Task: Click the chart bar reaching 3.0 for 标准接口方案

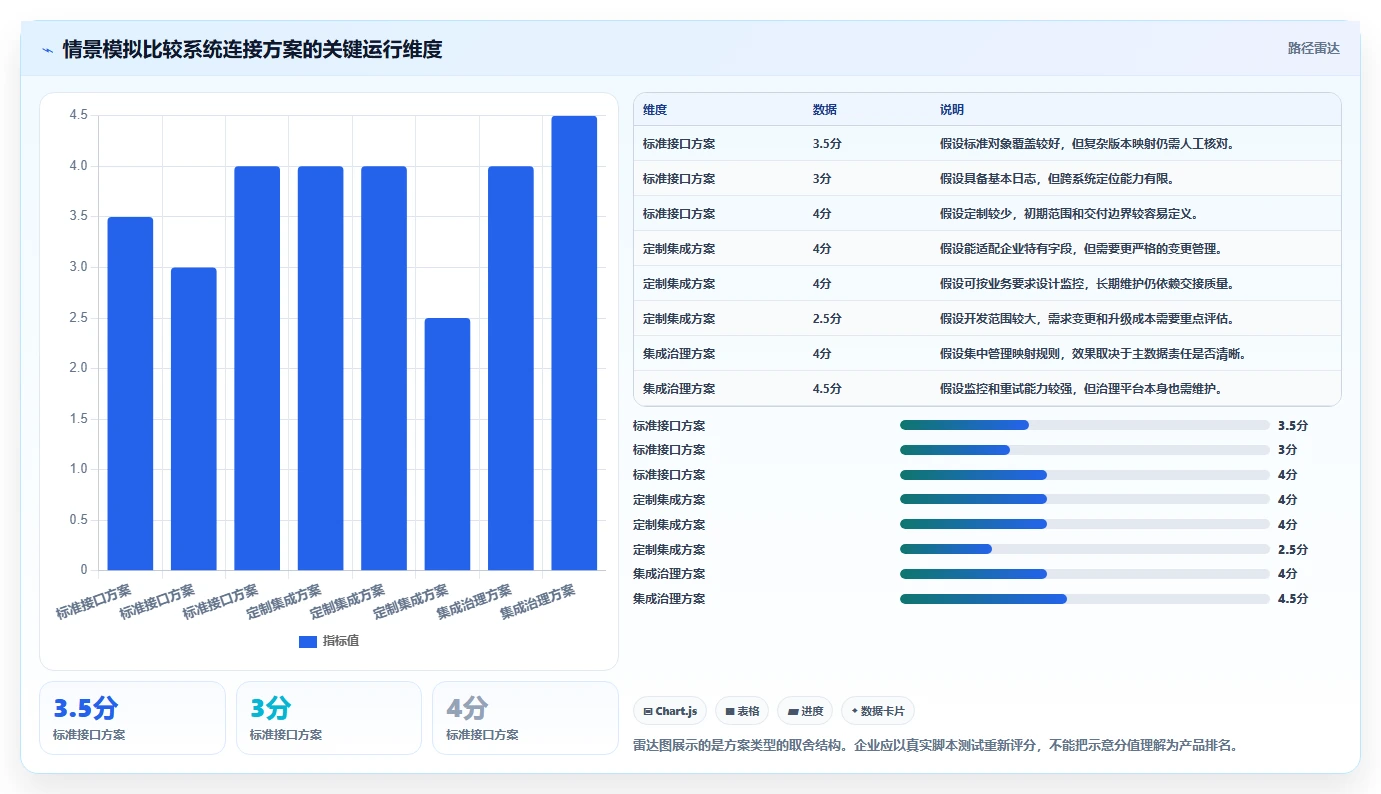Action: coord(194,419)
